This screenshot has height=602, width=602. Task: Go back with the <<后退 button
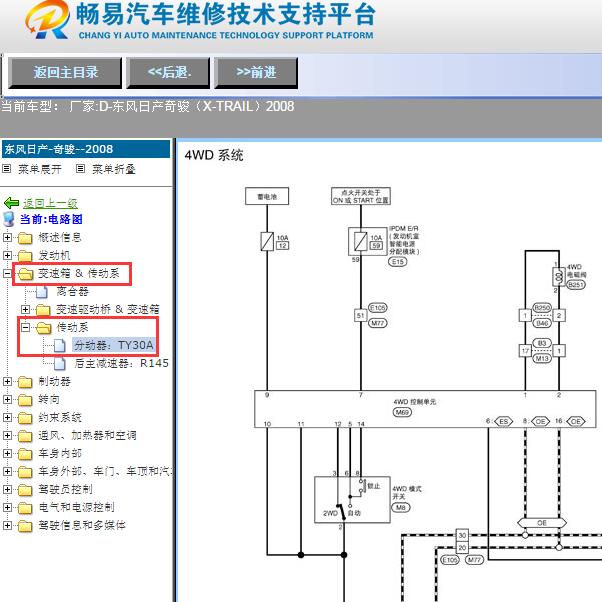click(x=168, y=73)
